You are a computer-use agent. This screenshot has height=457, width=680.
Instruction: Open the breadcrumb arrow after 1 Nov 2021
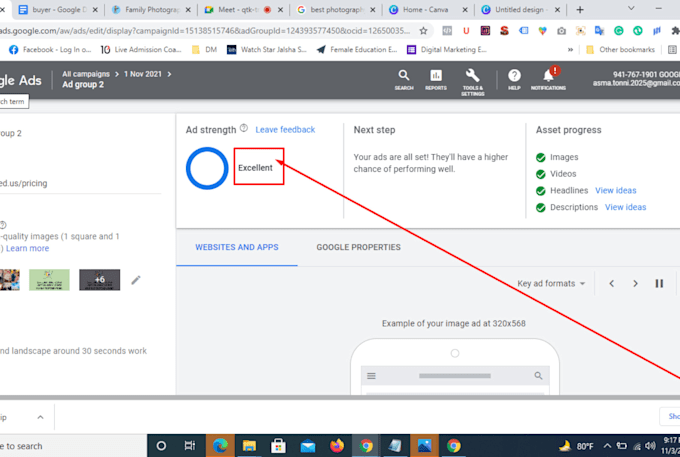click(x=169, y=74)
